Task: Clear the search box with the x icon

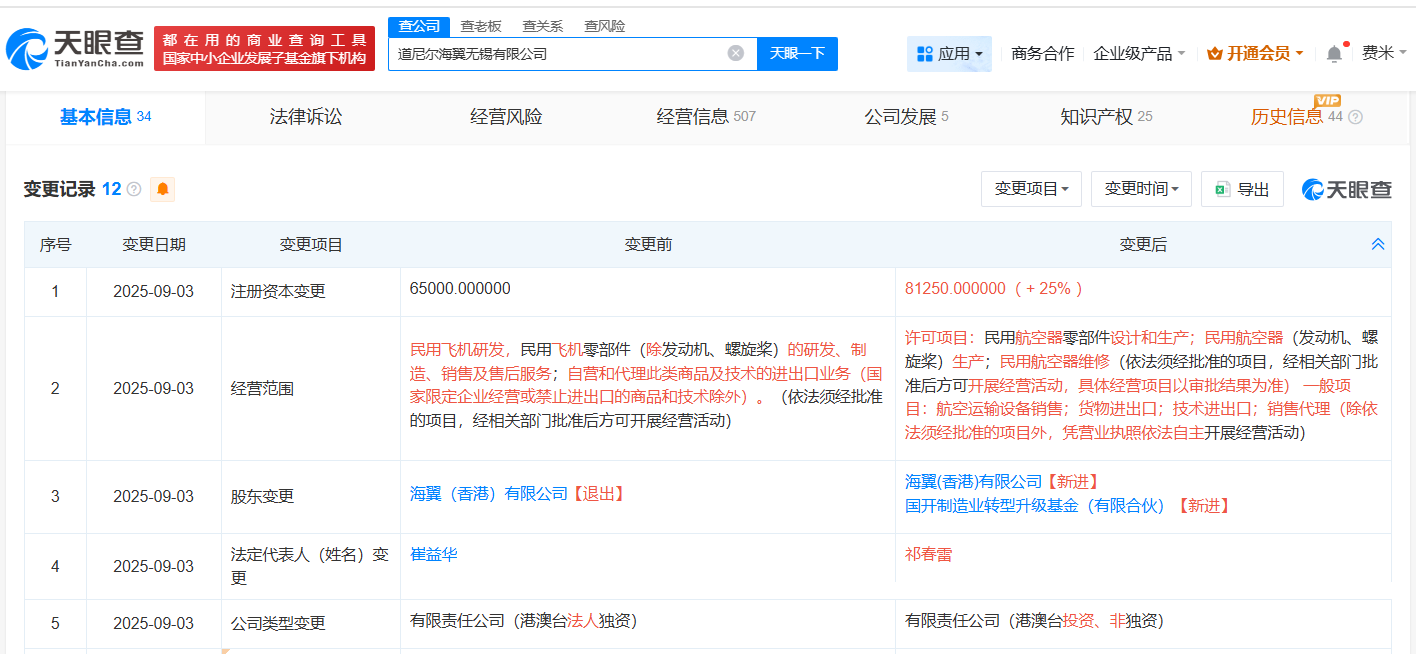Action: [x=737, y=54]
